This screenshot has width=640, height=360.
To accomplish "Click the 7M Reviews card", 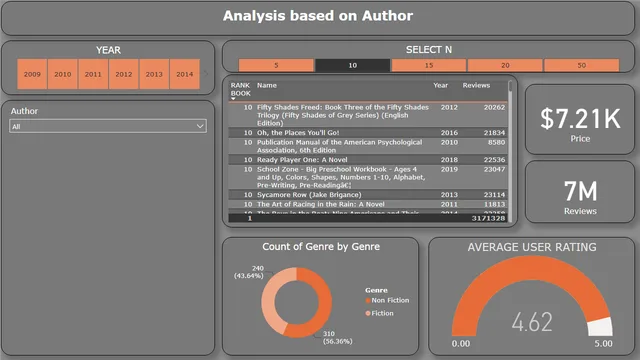I will point(580,192).
